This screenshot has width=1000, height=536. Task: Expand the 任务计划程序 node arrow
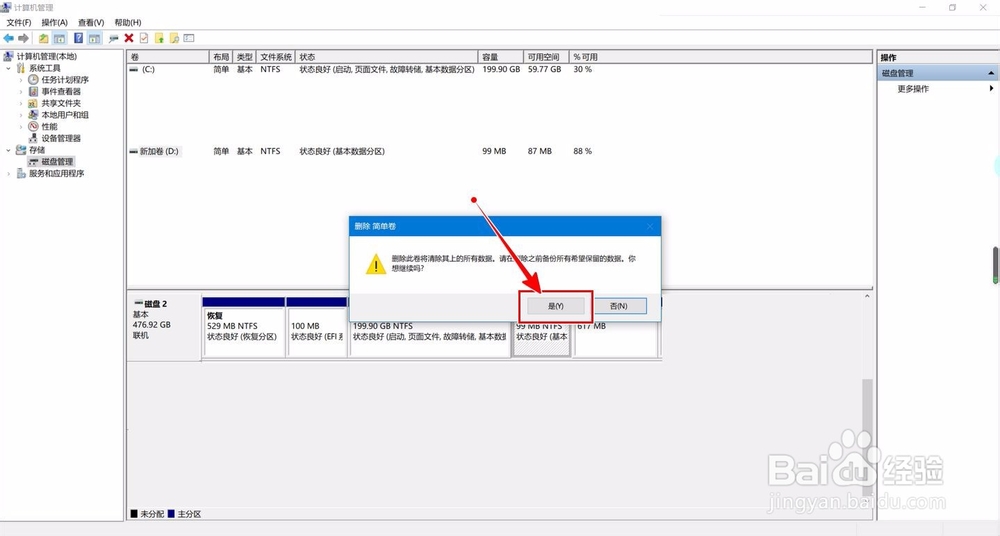(20, 80)
